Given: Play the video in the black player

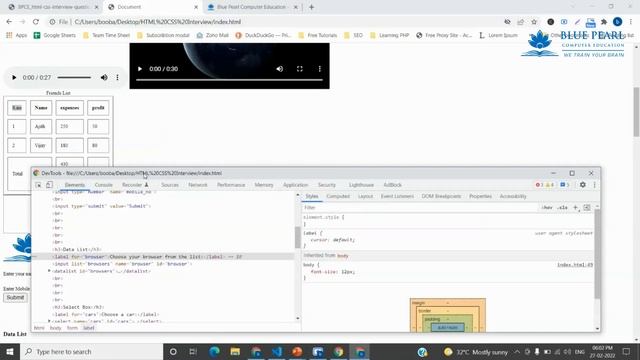Looking at the screenshot, I should [x=140, y=69].
